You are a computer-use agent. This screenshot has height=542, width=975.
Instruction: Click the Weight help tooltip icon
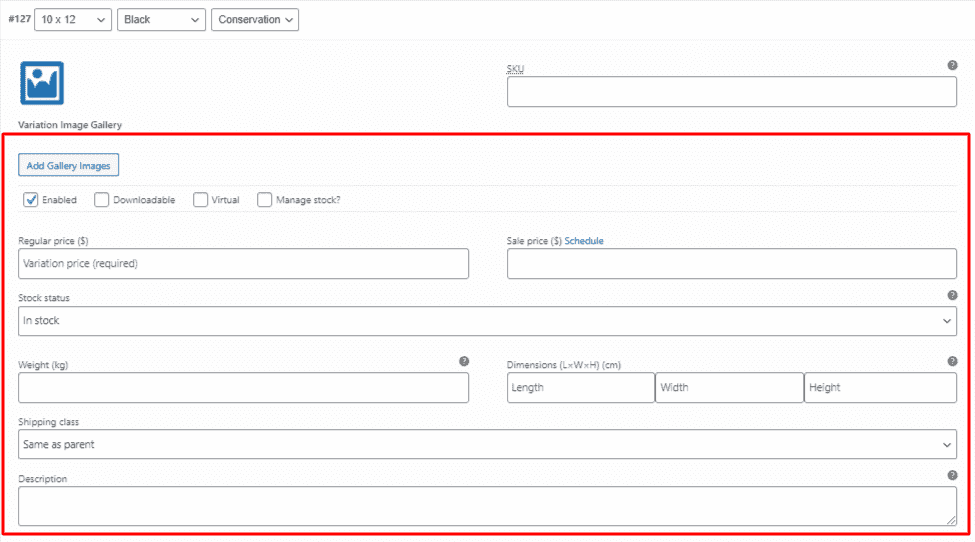464,361
